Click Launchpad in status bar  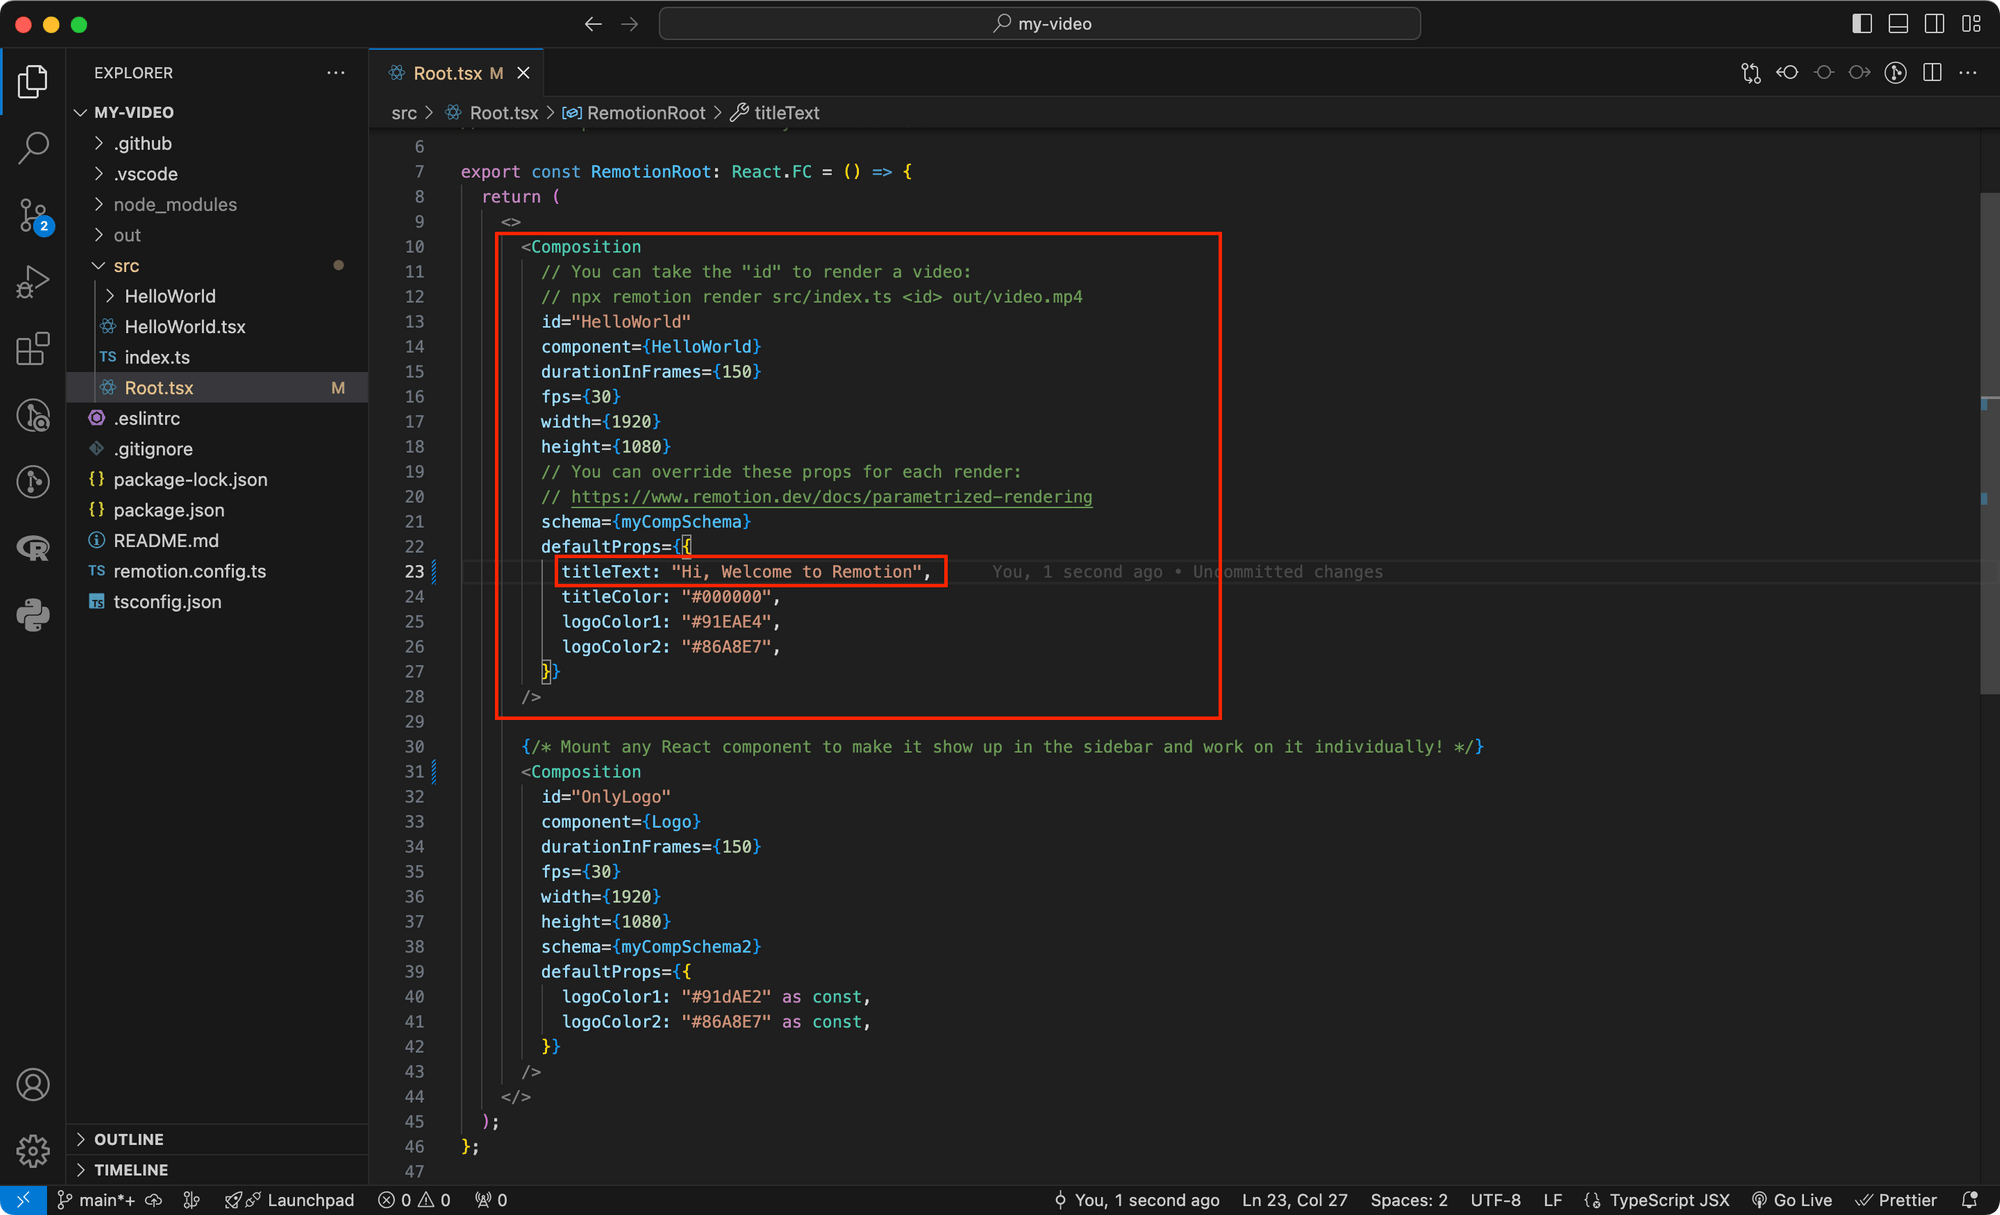[290, 1200]
